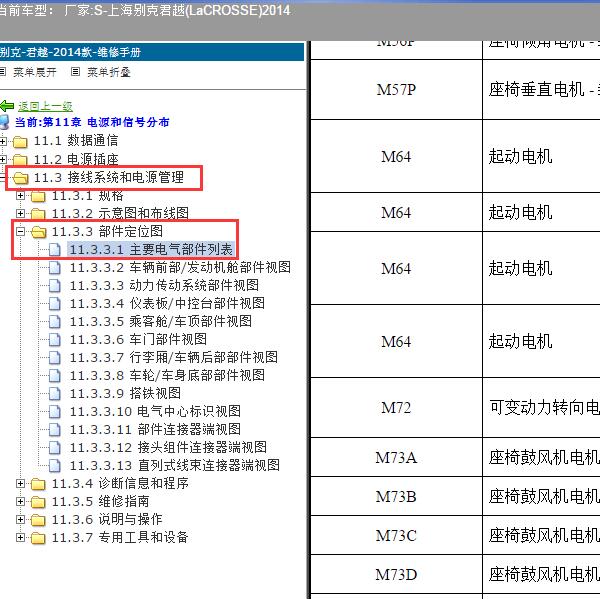Click the page icon for 11.3.3.8 车轮/车身底部部件视图
Viewport: 600px width, 599px height.
click(x=55, y=375)
